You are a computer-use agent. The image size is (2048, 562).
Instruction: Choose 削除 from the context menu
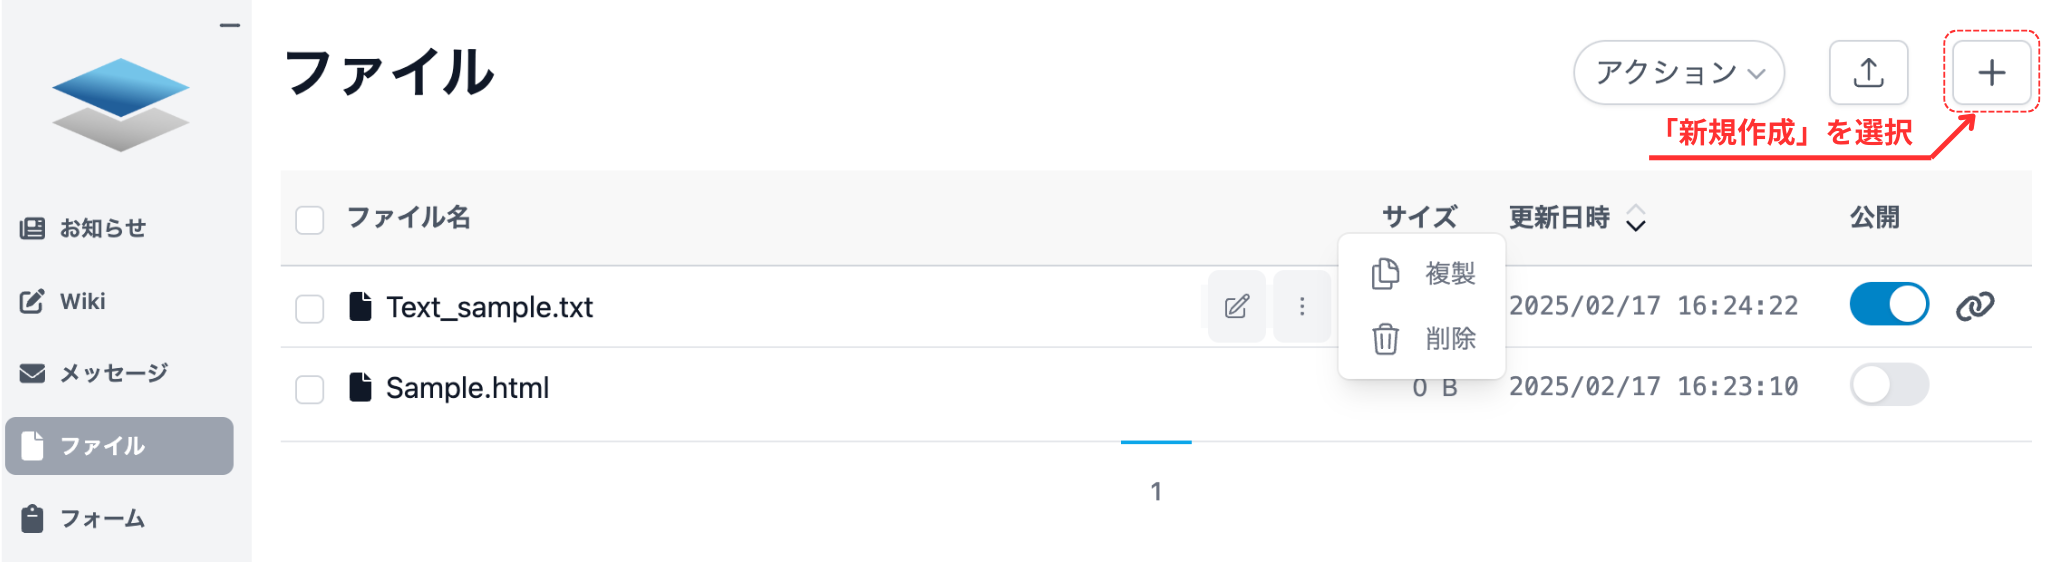[x=1424, y=339]
